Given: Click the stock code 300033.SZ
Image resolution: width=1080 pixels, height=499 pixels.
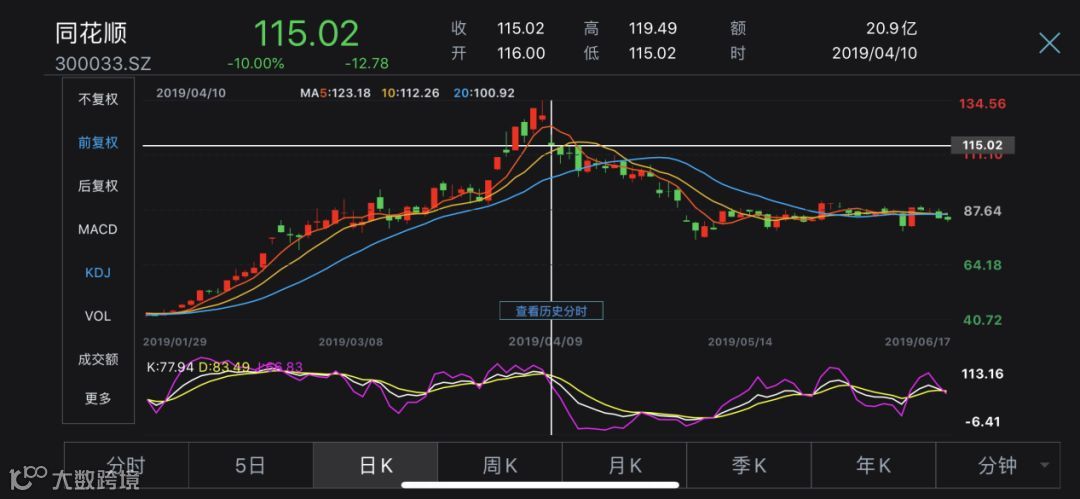Looking at the screenshot, I should pyautogui.click(x=103, y=64).
